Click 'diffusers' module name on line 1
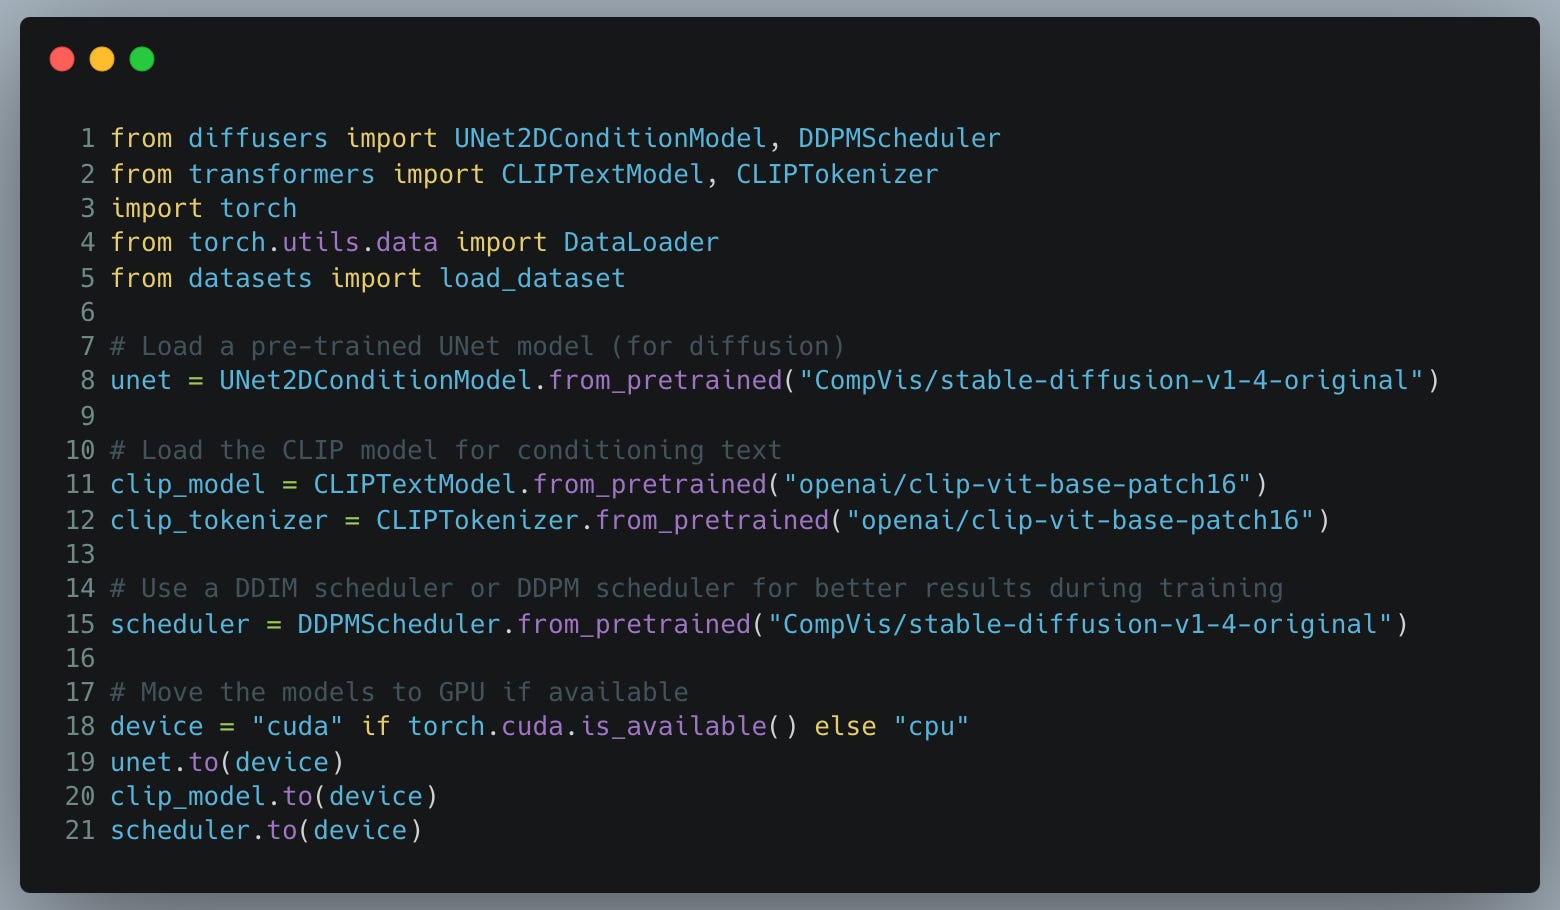Image resolution: width=1560 pixels, height=910 pixels. coord(258,138)
